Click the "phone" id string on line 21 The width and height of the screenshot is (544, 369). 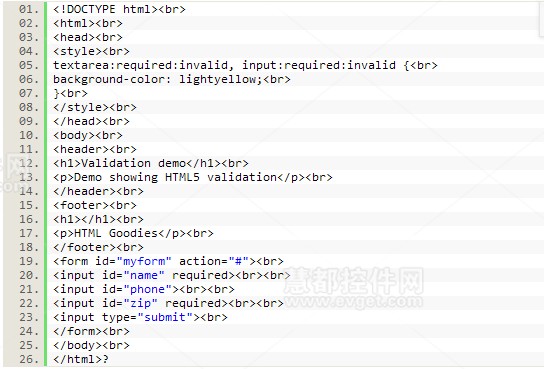(147, 289)
